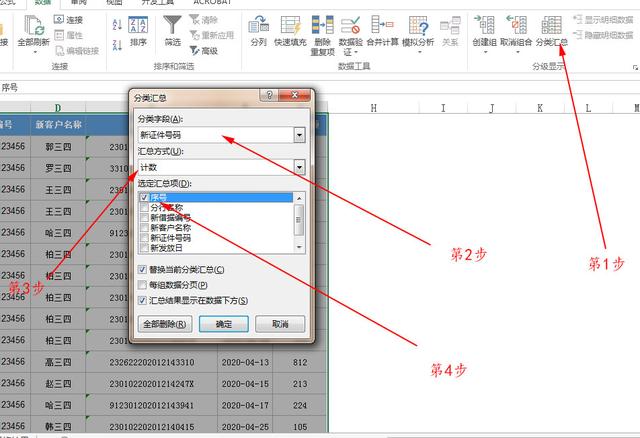
Task: Expand the 取消组合 dropdown arrow
Action: pyautogui.click(x=518, y=52)
